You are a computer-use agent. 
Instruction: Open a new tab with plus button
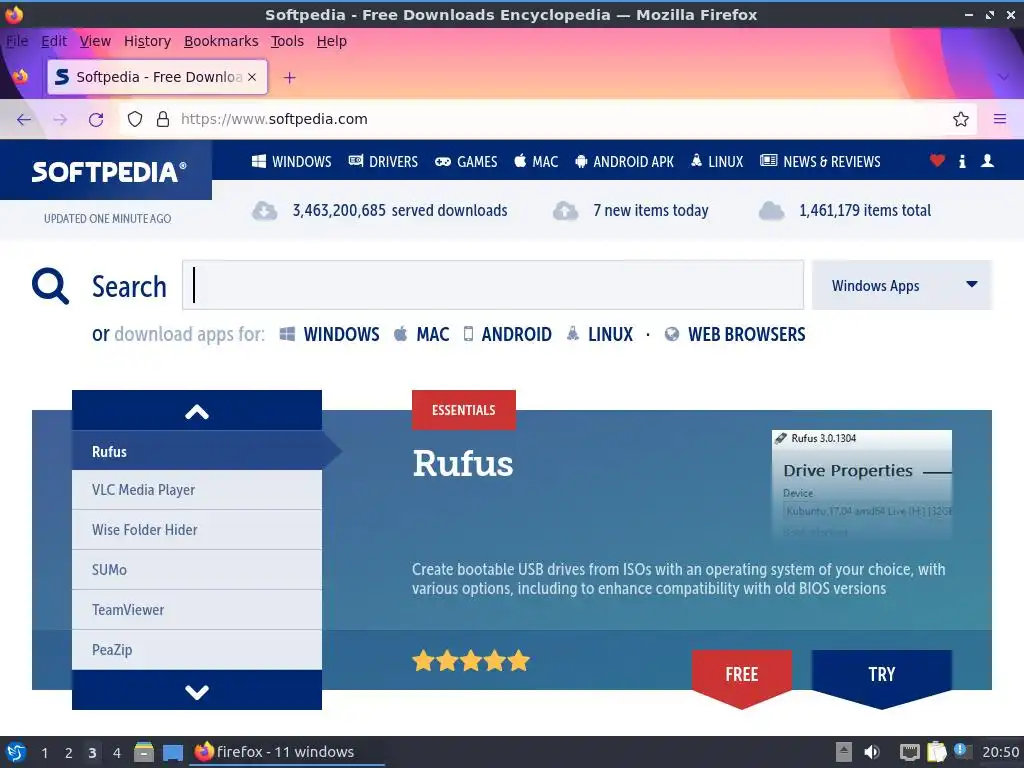coord(289,78)
